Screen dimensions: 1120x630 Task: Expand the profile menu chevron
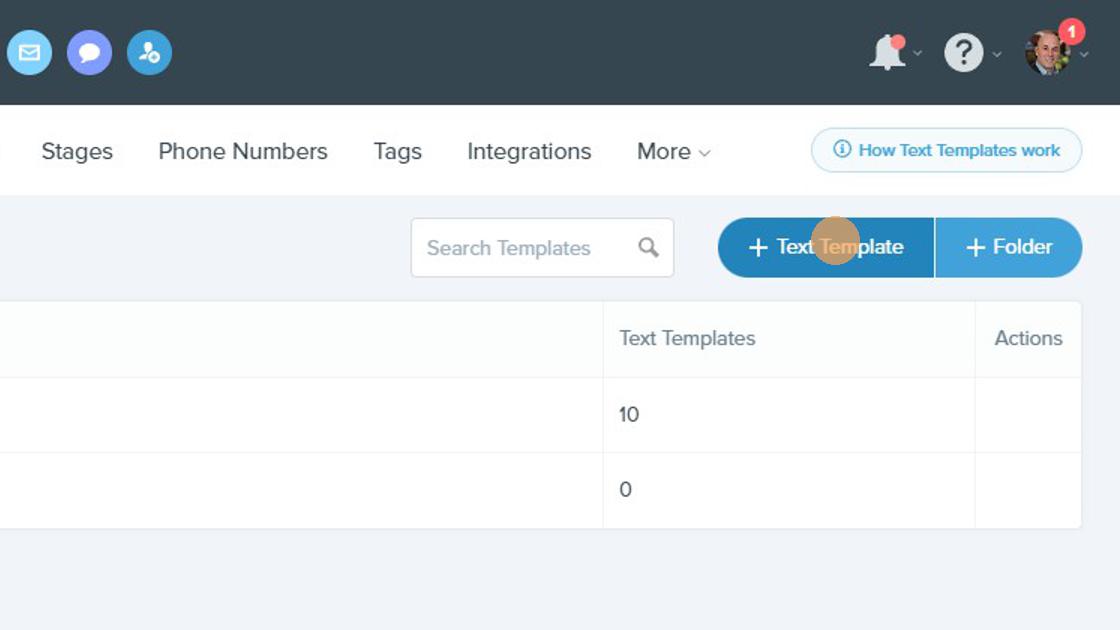tap(1084, 54)
